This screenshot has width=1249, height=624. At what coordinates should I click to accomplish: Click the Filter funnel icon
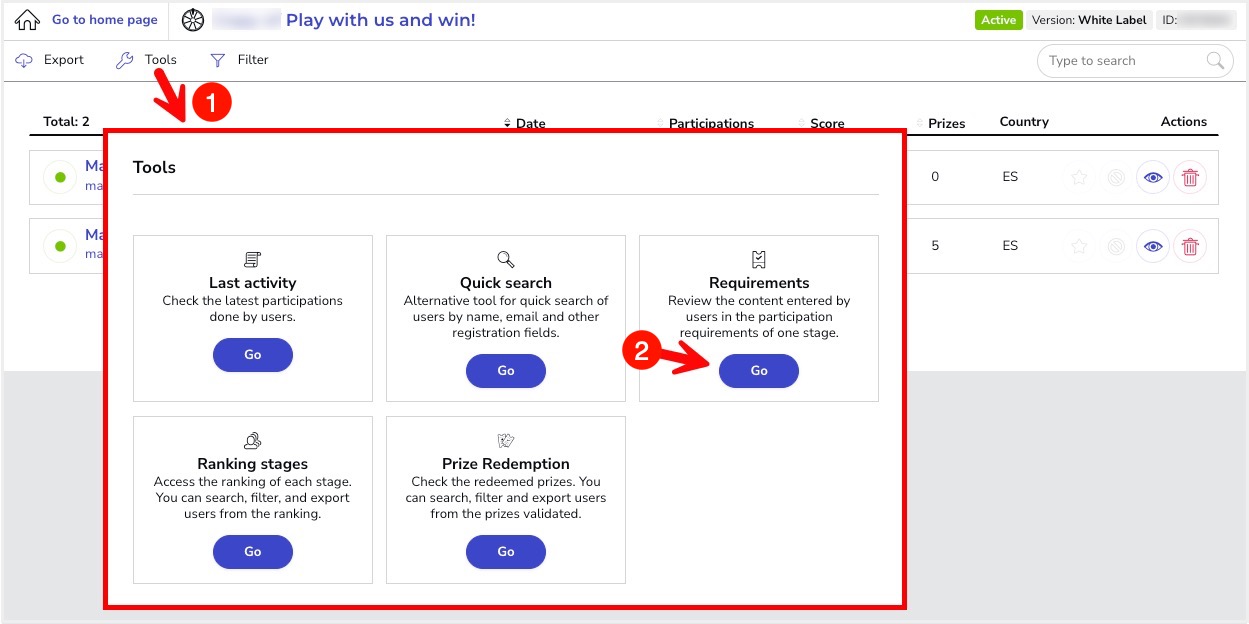[x=217, y=61]
